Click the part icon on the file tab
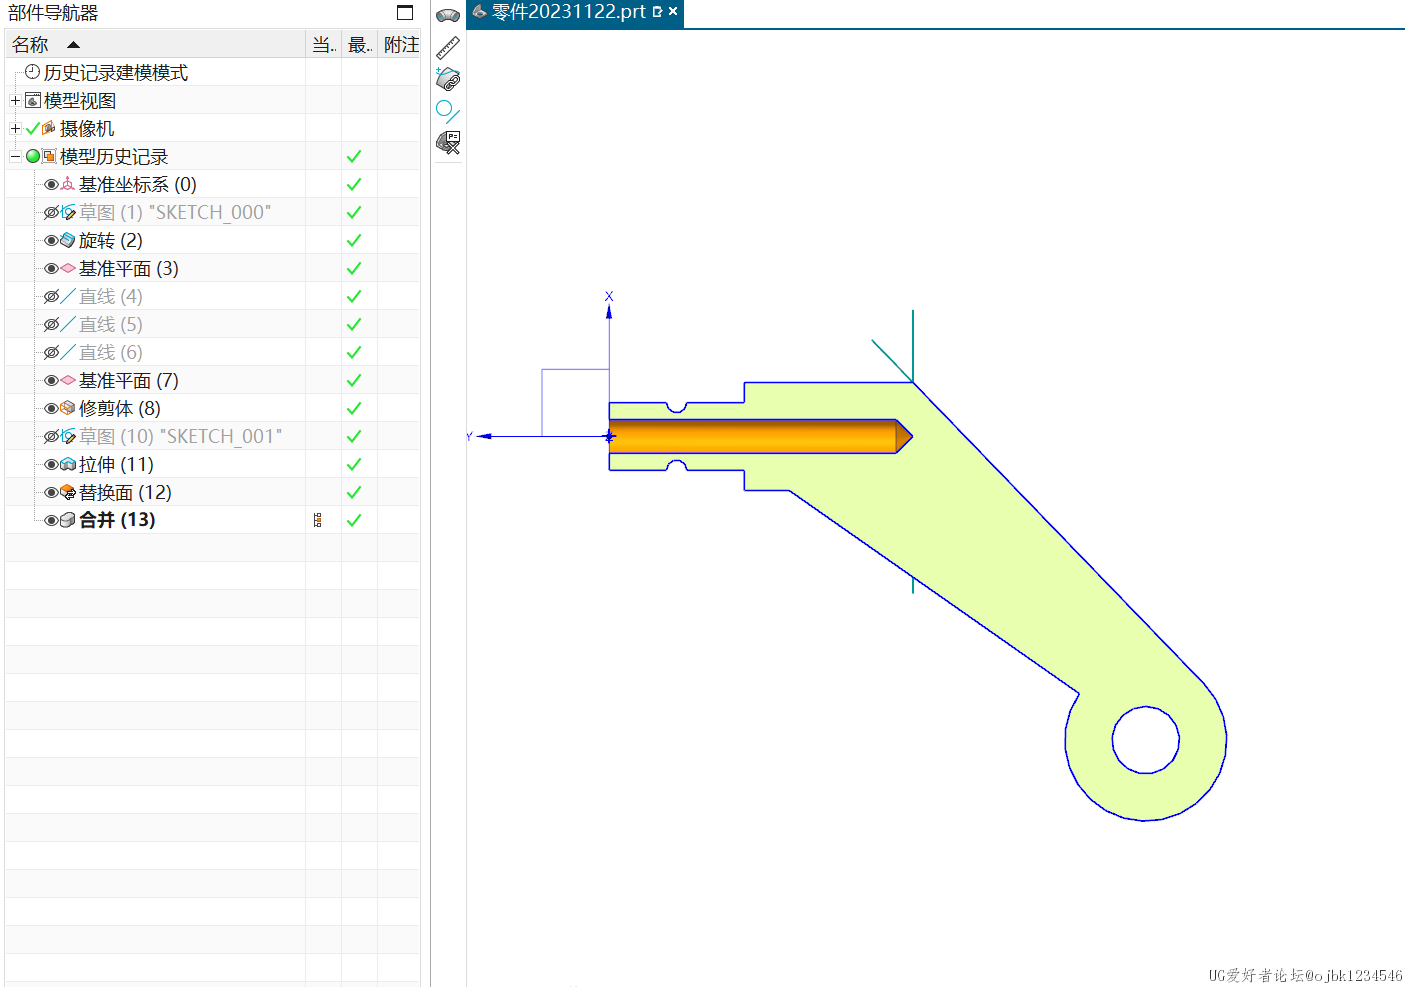Image resolution: width=1405 pixels, height=987 pixels. pos(480,12)
